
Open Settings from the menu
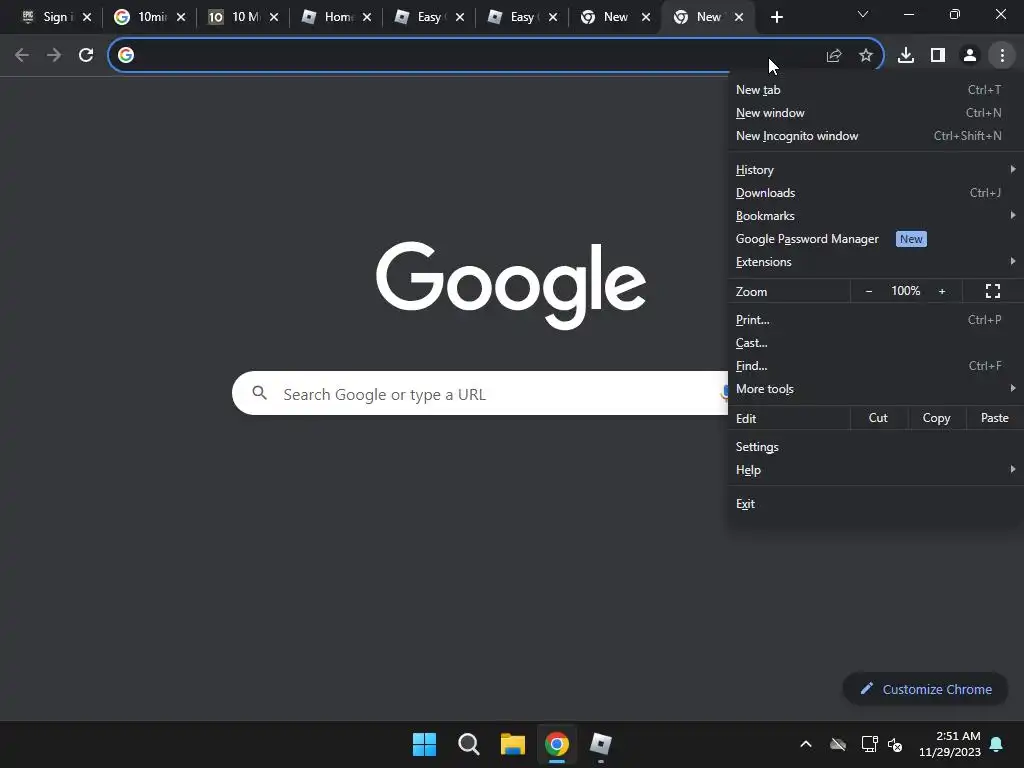click(875, 447)
